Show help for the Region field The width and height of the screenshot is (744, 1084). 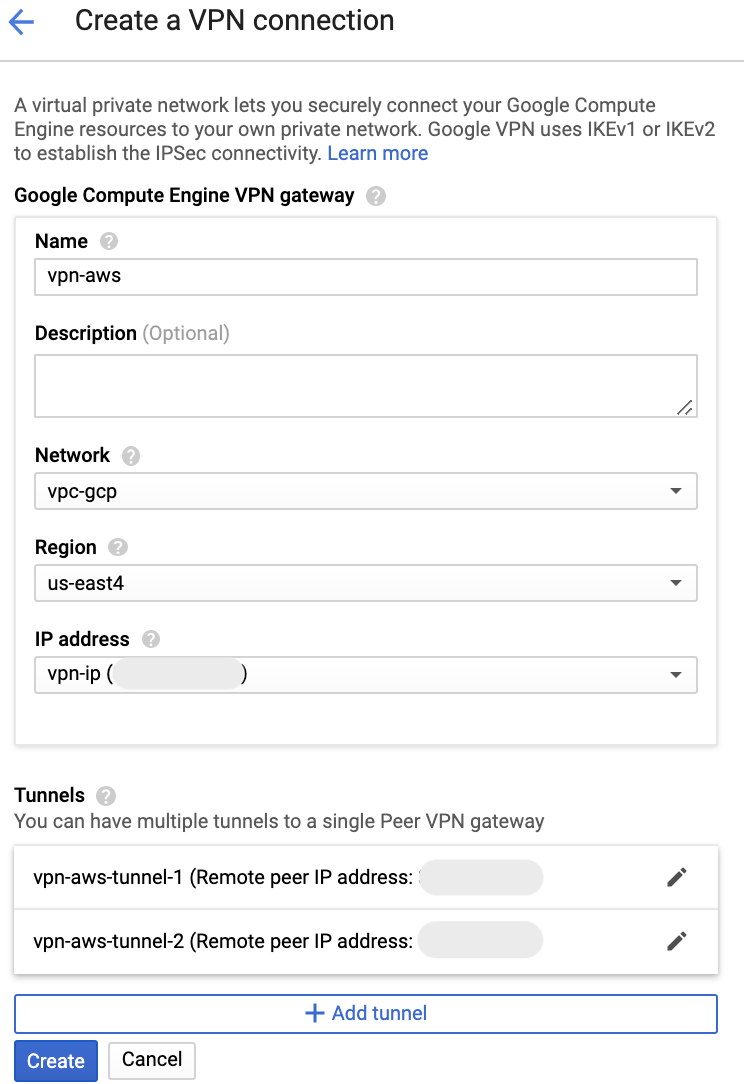tap(118, 548)
